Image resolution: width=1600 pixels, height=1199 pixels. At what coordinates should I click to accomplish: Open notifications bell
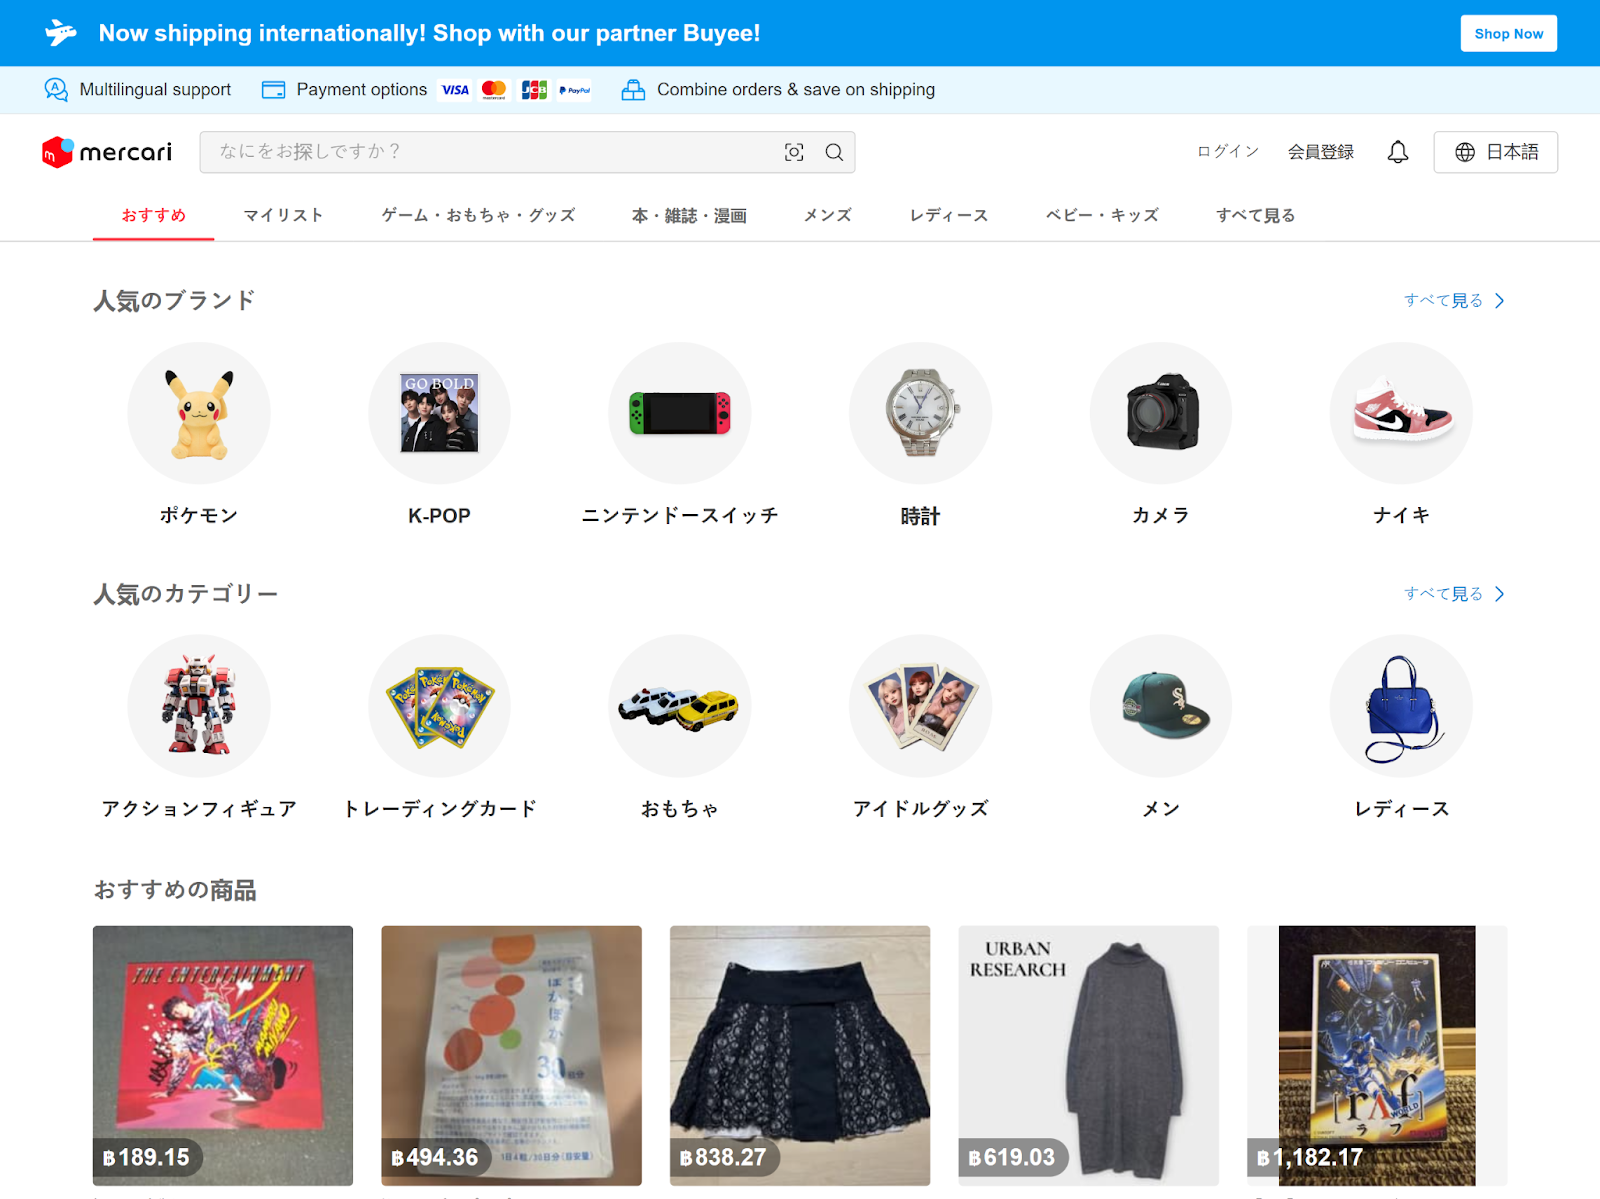tap(1398, 152)
